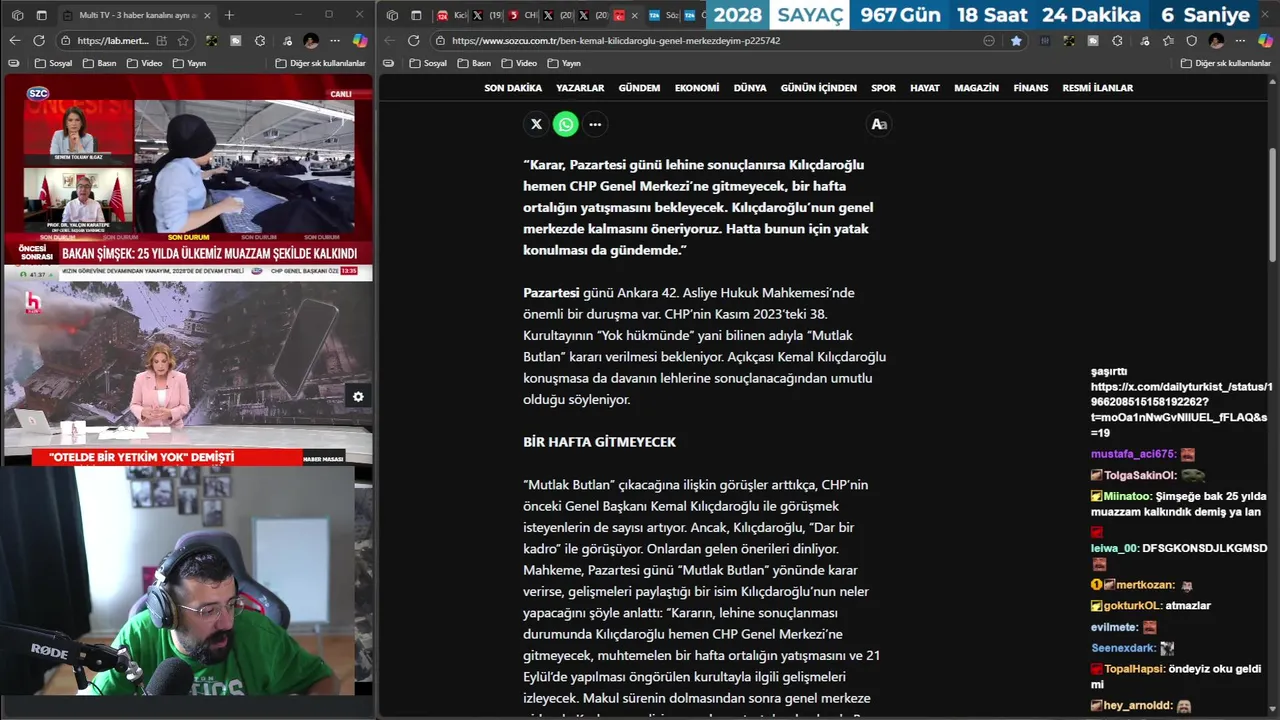The height and width of the screenshot is (720, 1280).
Task: Open profile avatar in Sözcü window
Action: pyautogui.click(x=1216, y=41)
